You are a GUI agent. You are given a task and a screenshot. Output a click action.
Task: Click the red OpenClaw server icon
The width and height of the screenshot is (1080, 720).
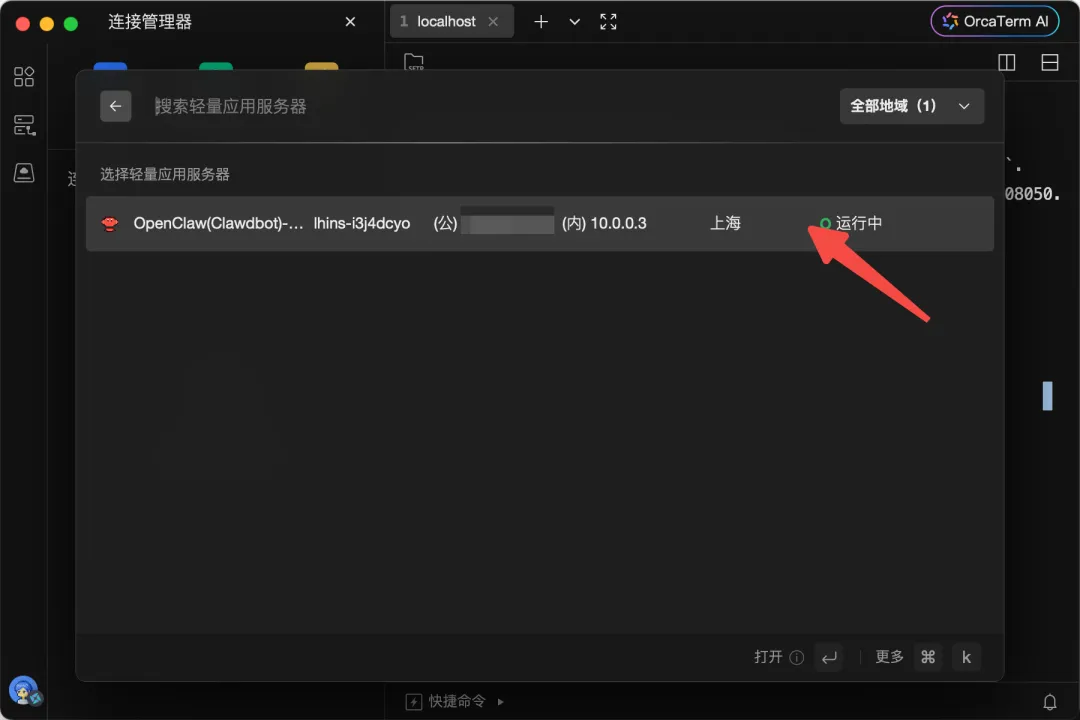pos(110,224)
